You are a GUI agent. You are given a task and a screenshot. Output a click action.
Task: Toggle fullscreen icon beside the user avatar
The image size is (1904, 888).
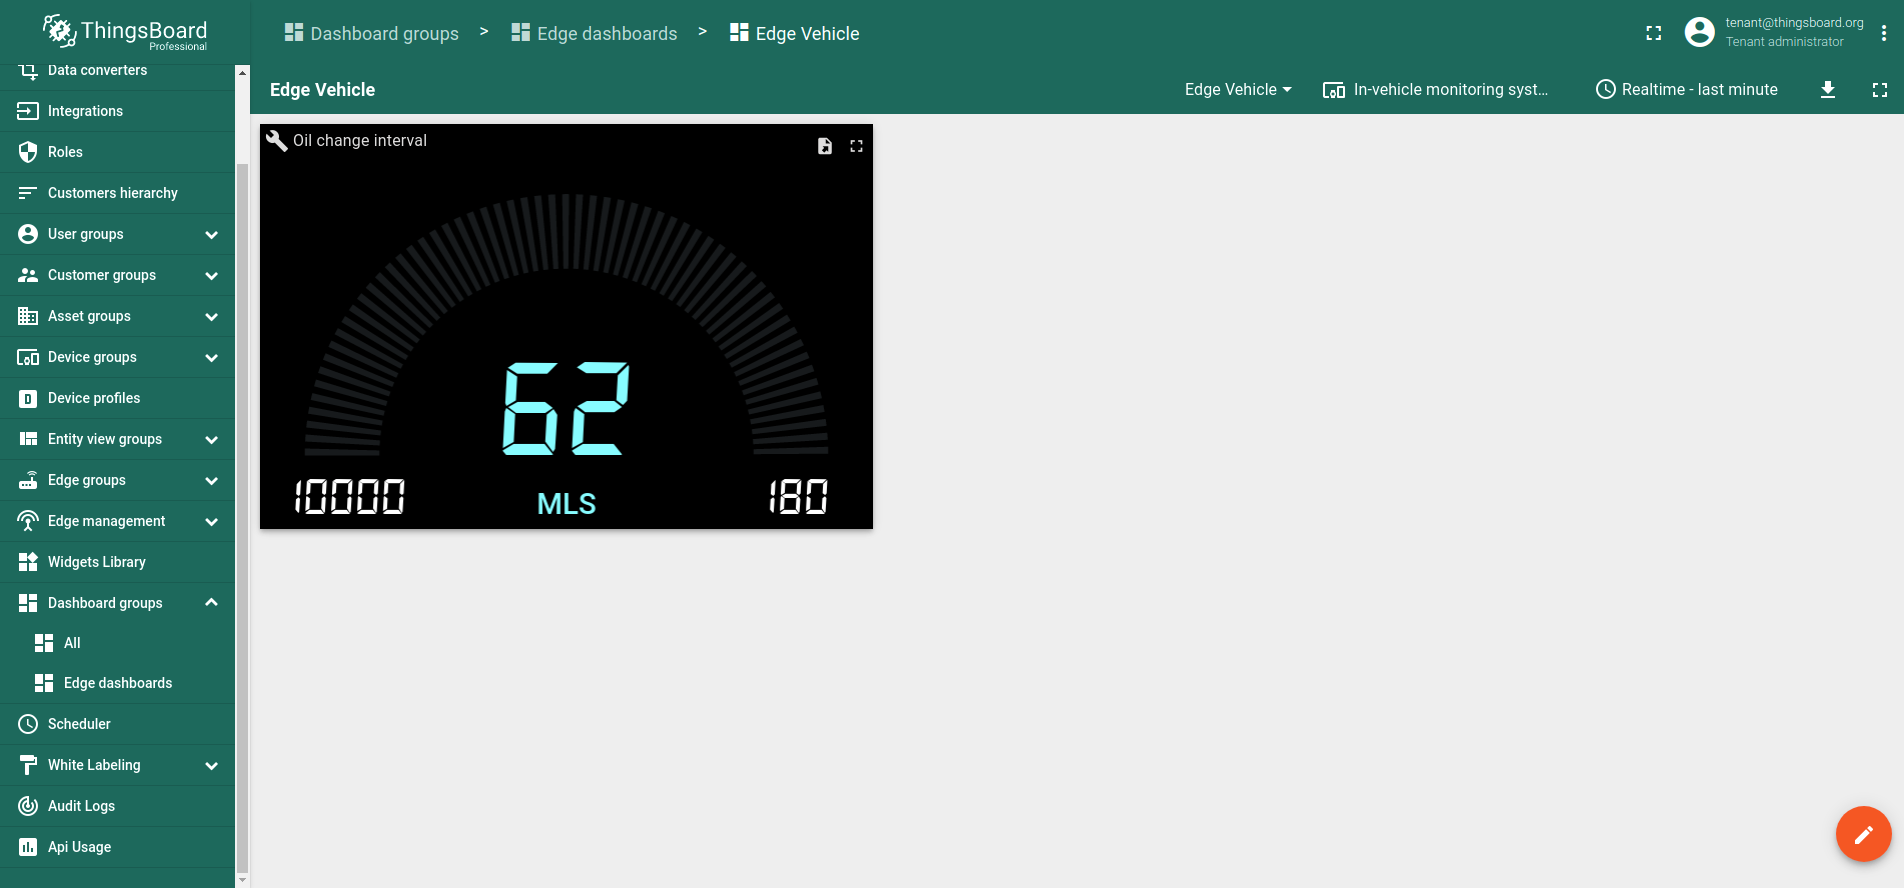[1653, 33]
